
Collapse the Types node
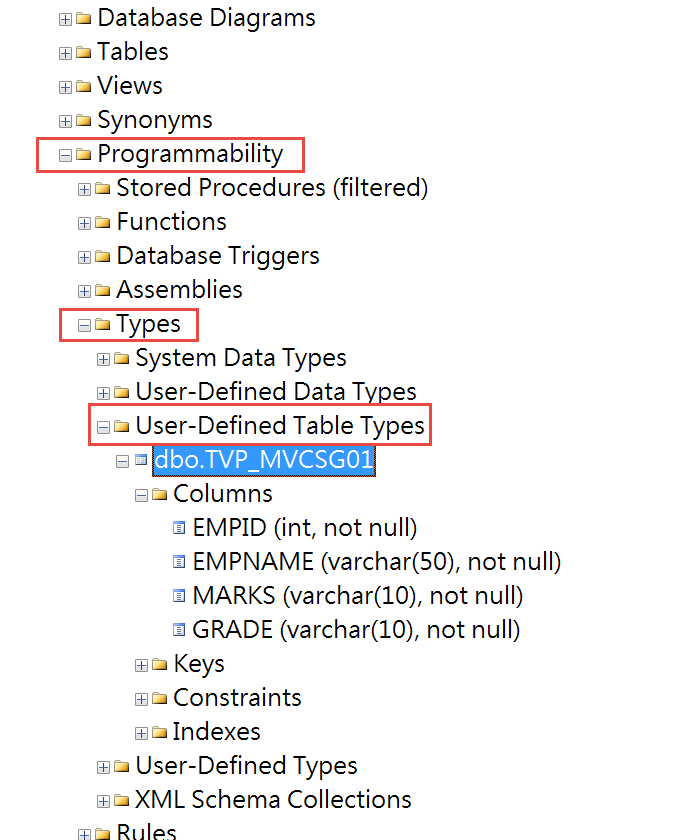[x=84, y=325]
